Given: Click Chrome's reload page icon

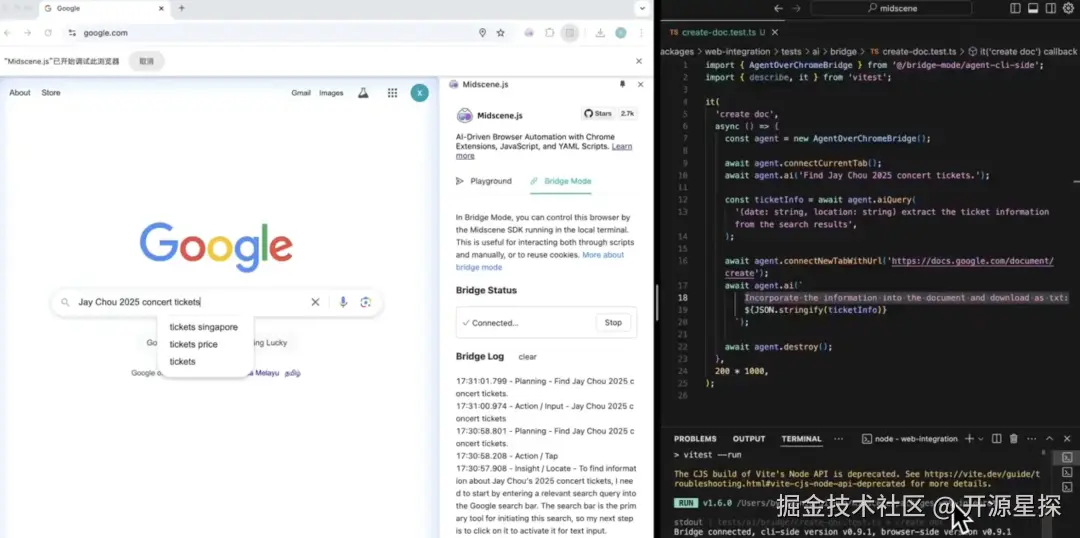Looking at the screenshot, I should pos(48,32).
